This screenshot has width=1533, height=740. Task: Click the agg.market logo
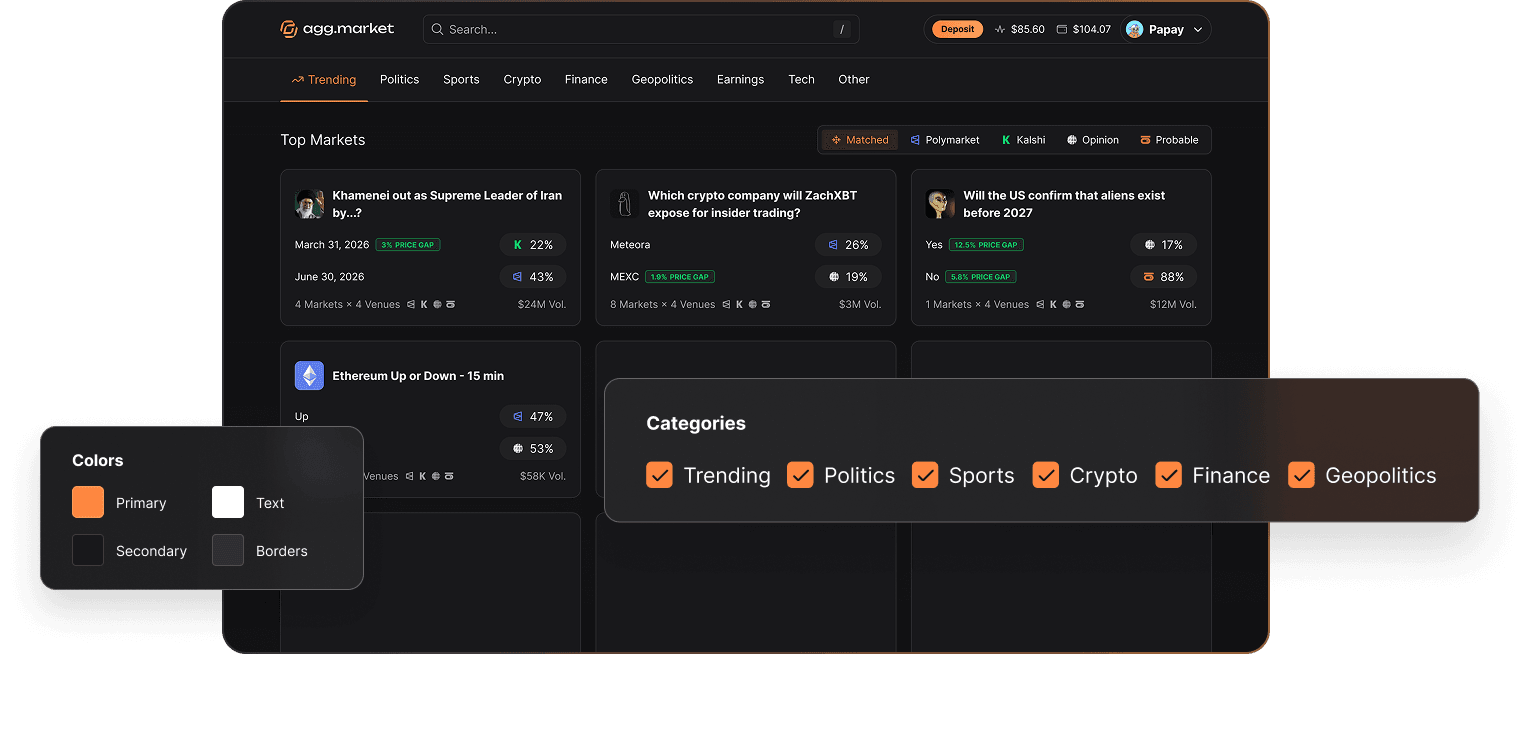pos(337,29)
